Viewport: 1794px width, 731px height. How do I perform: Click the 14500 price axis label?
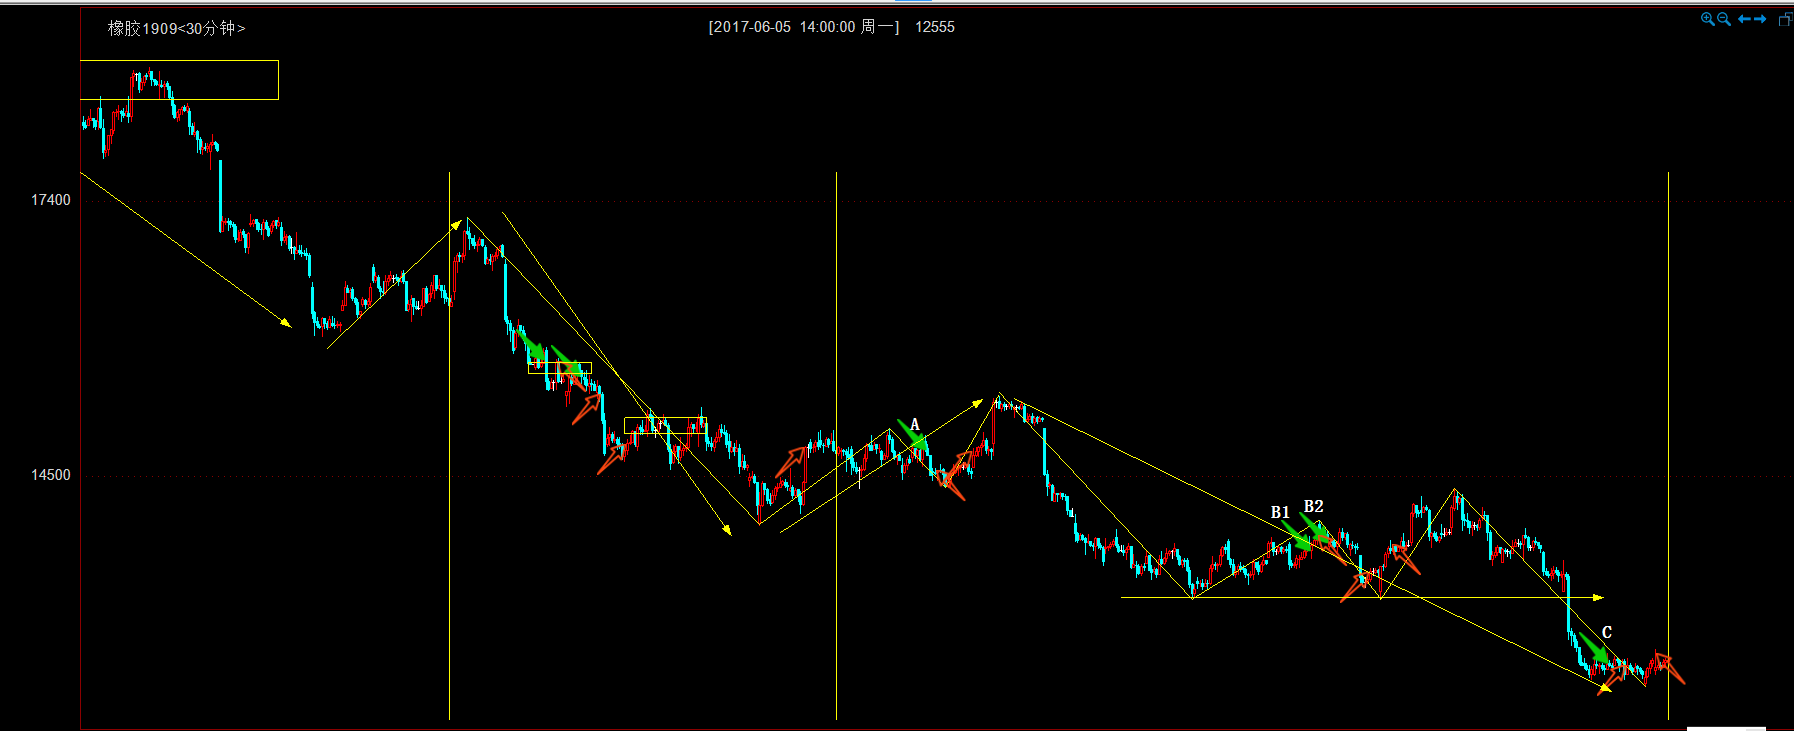click(51, 475)
